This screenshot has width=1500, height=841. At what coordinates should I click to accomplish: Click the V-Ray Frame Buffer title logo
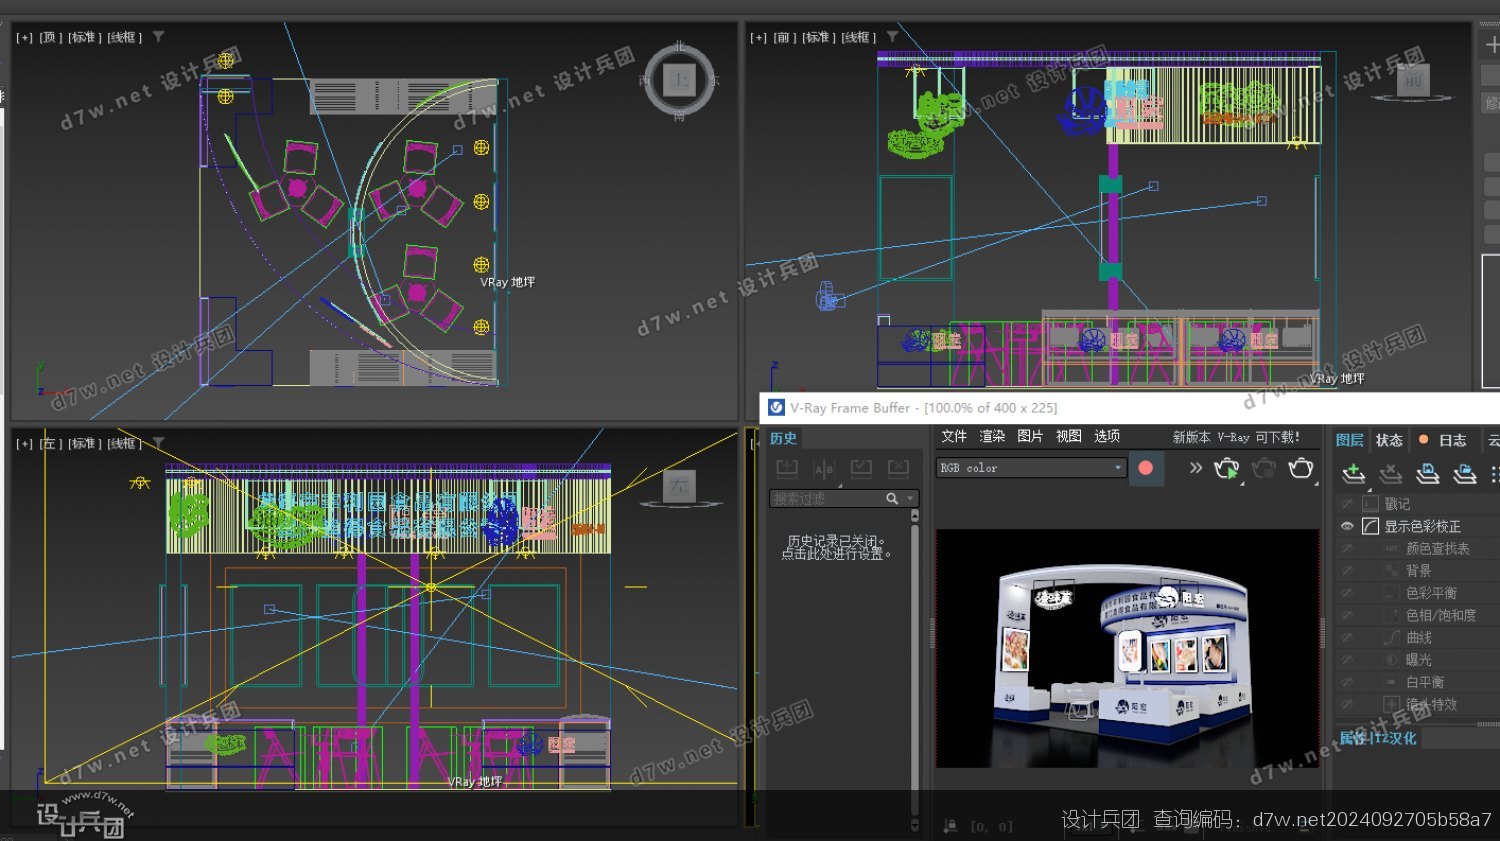point(776,408)
